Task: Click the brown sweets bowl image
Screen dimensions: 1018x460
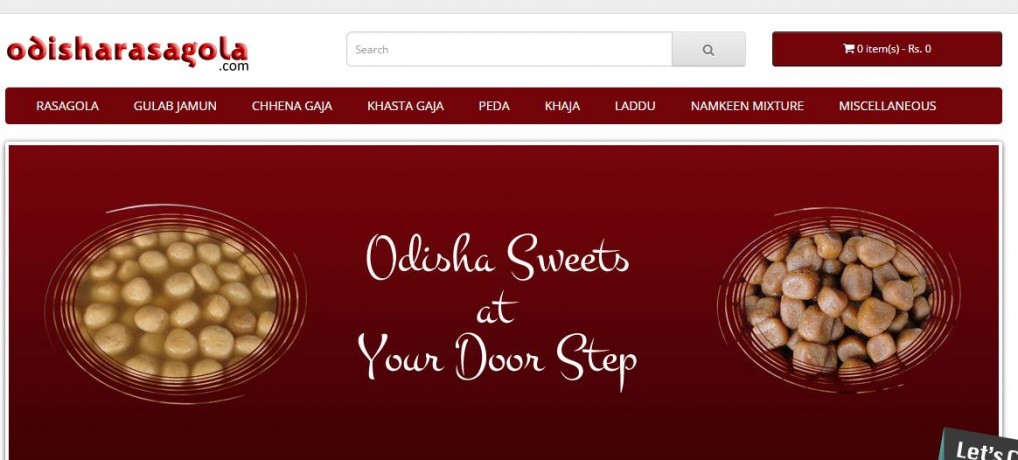Action: point(839,300)
